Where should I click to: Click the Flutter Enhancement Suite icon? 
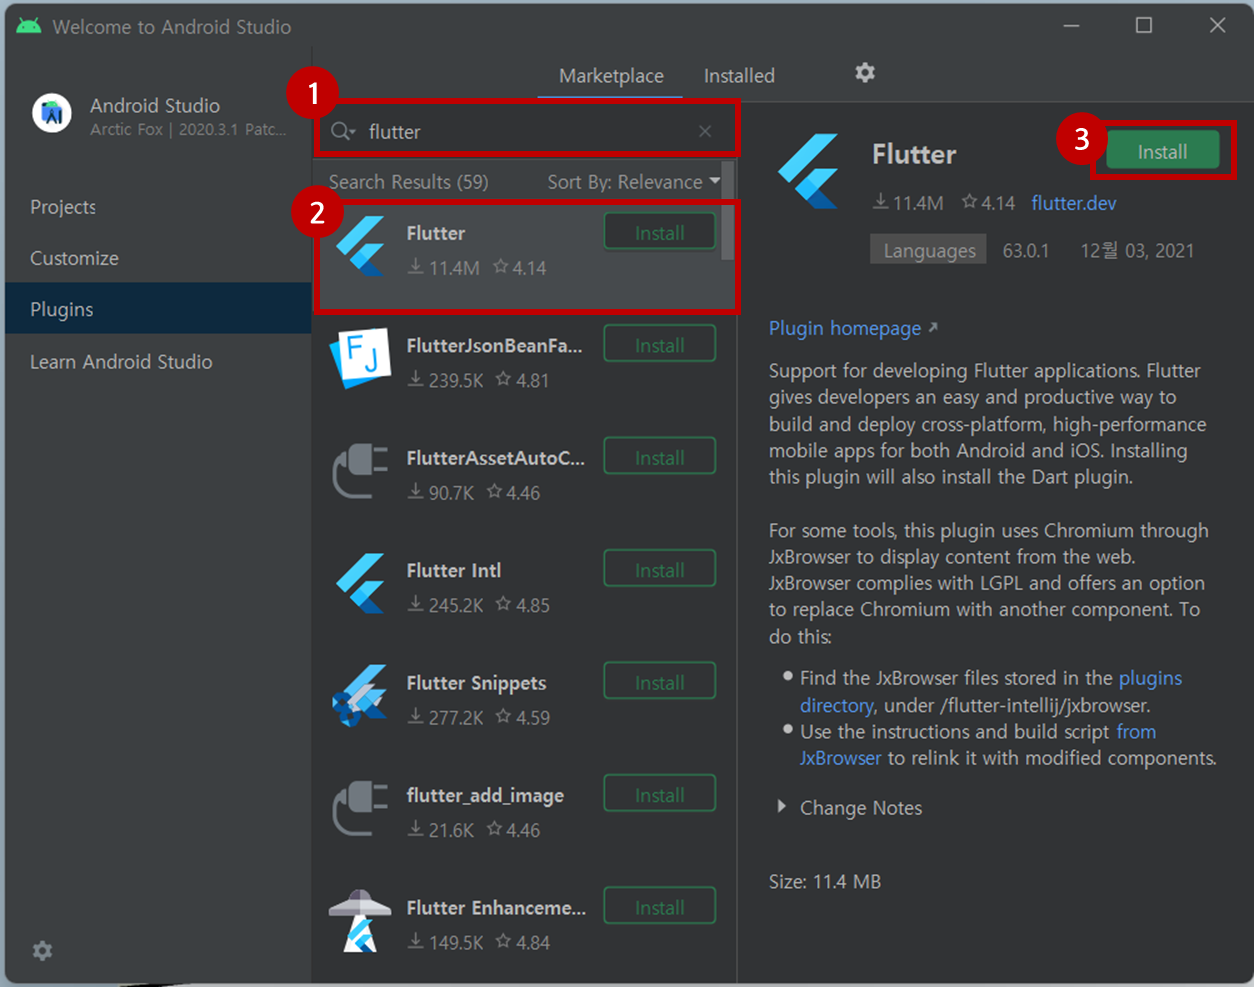point(360,920)
